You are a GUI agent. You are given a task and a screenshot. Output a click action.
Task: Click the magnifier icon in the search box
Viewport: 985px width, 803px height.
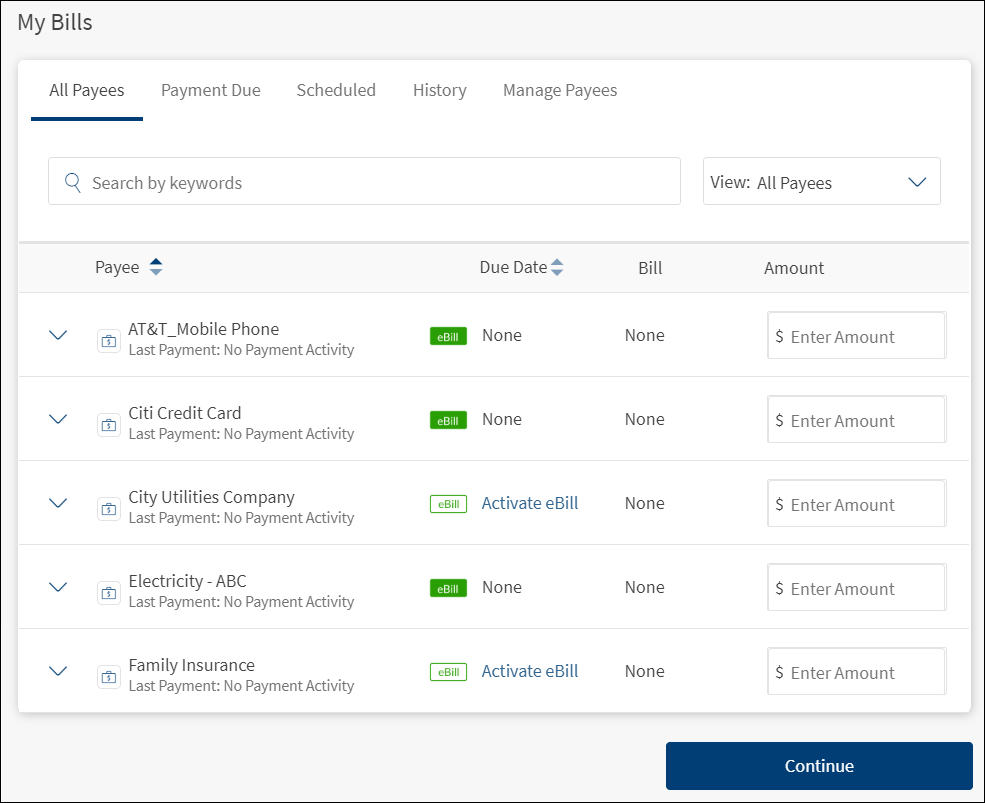73,182
